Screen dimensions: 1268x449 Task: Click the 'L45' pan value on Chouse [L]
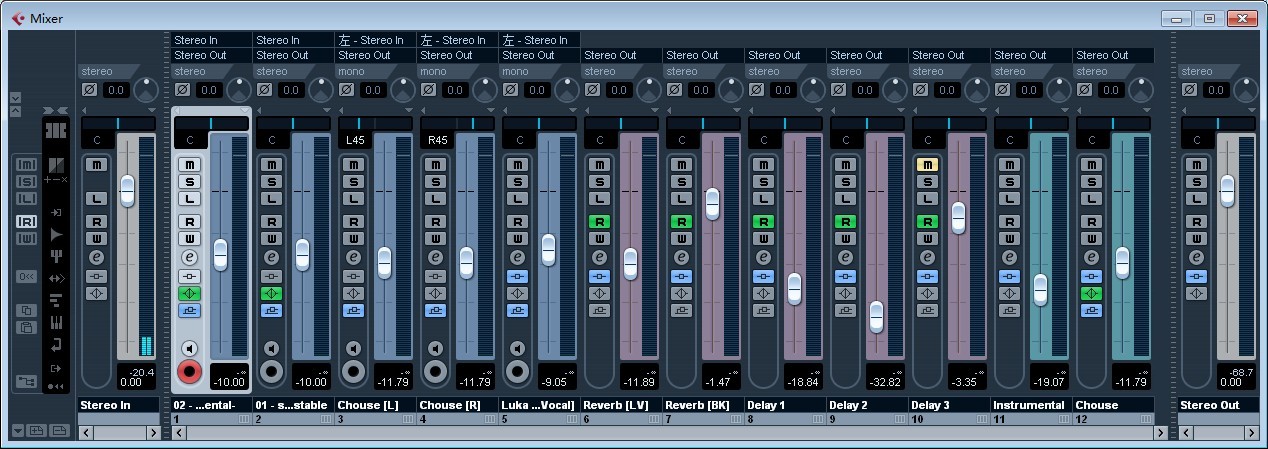355,140
